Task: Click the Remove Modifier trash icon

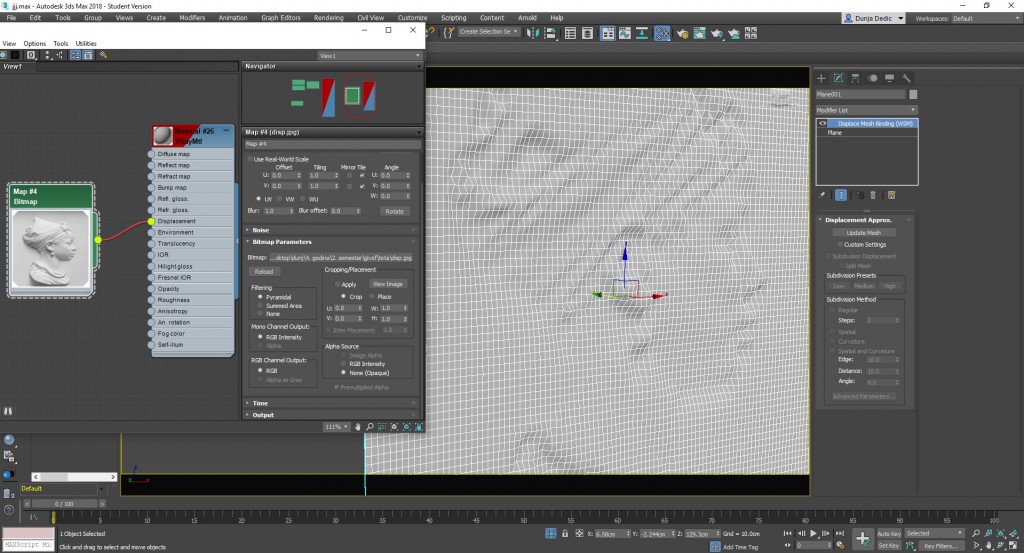Action: (x=873, y=195)
